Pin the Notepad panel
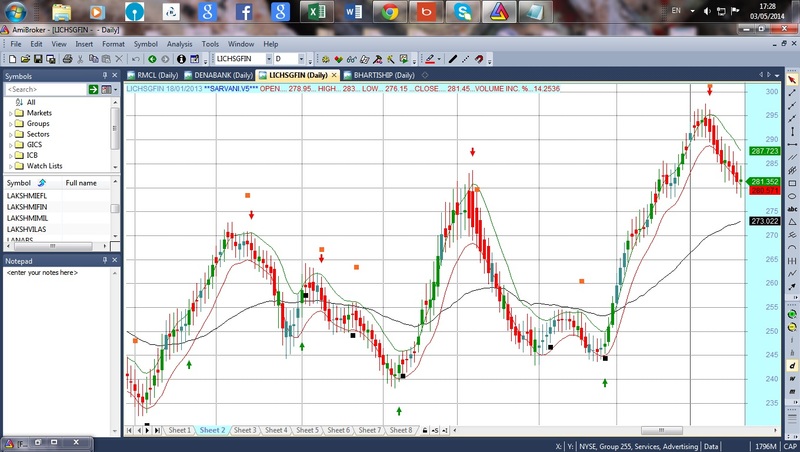 coord(105,260)
